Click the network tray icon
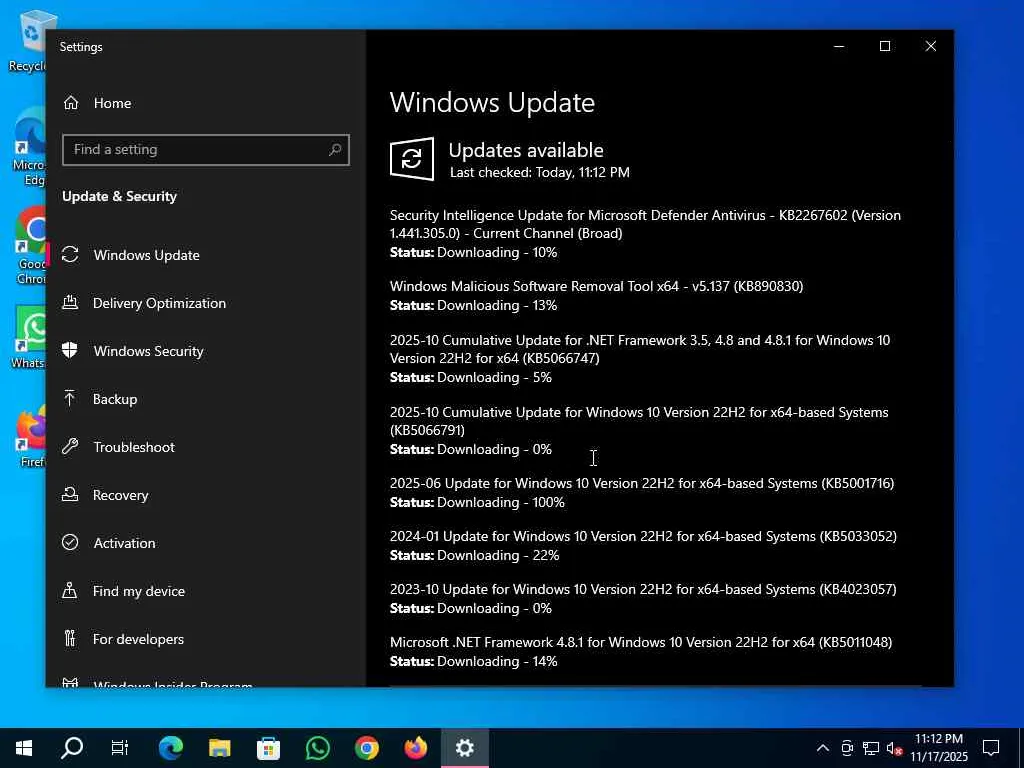The height and width of the screenshot is (768, 1024). pyautogui.click(x=871, y=748)
